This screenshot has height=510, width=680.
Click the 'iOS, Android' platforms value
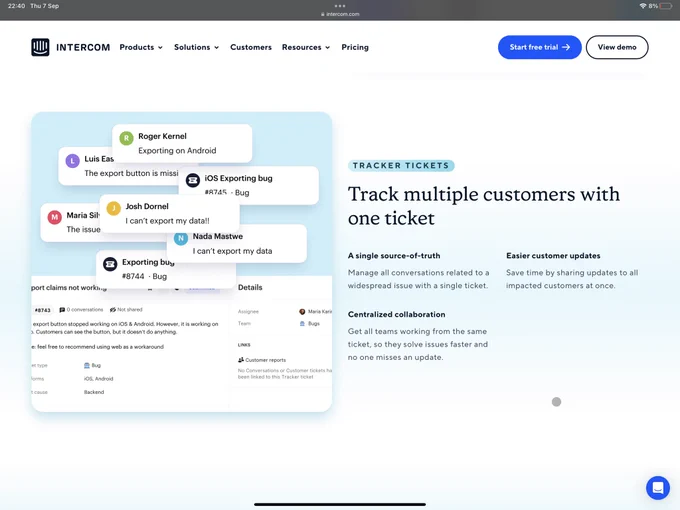tap(98, 379)
